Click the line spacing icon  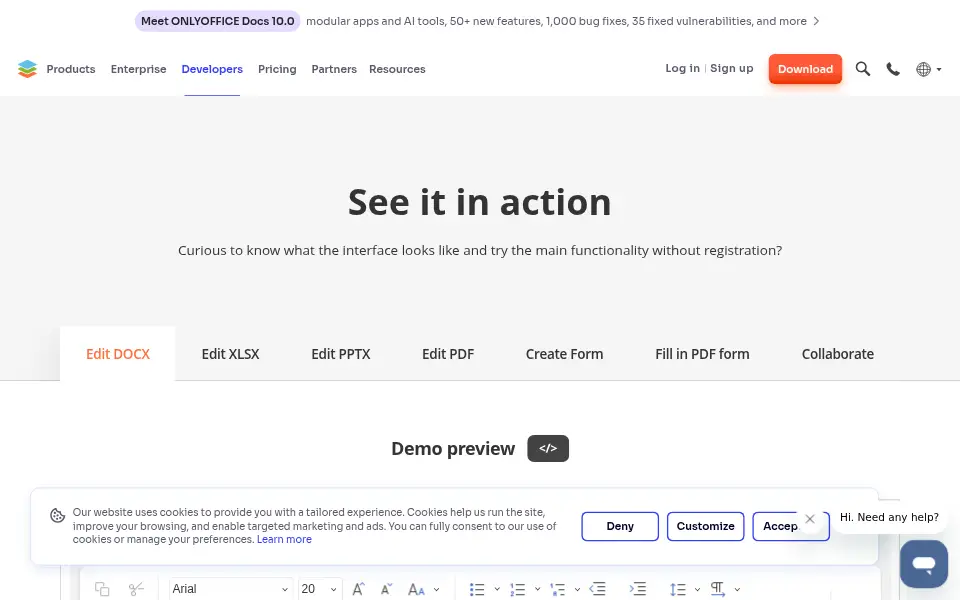click(678, 590)
